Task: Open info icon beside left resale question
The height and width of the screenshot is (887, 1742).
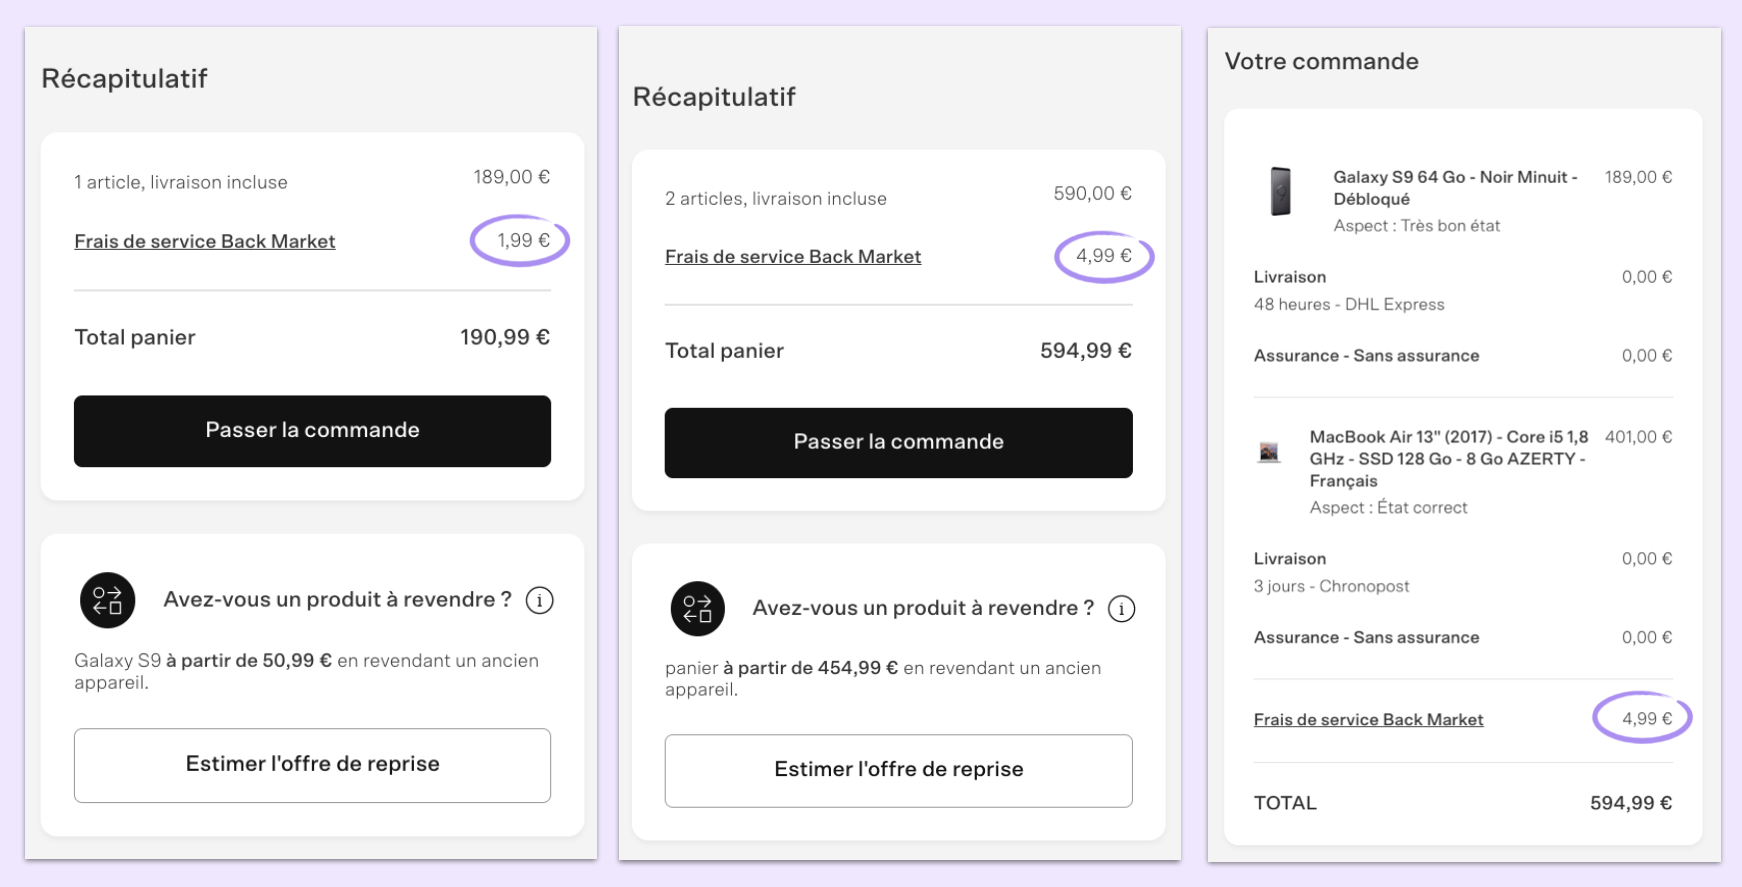Action: click(540, 600)
